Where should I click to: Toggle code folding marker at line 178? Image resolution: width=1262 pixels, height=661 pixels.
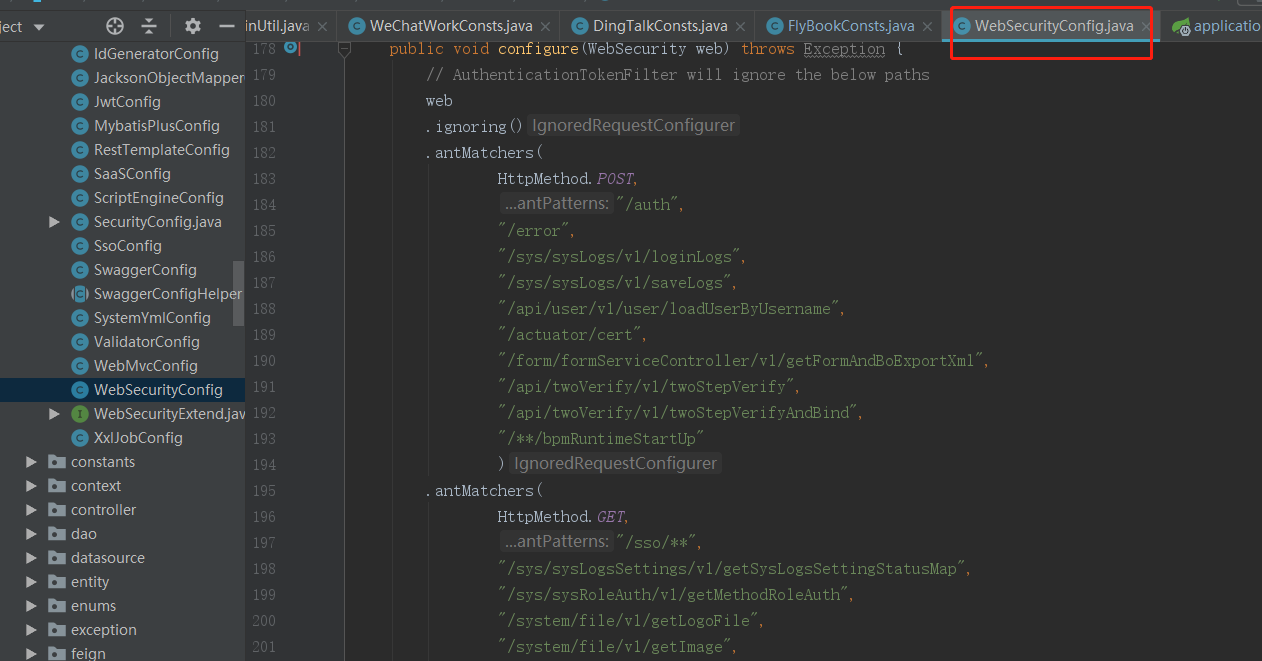pyautogui.click(x=344, y=48)
